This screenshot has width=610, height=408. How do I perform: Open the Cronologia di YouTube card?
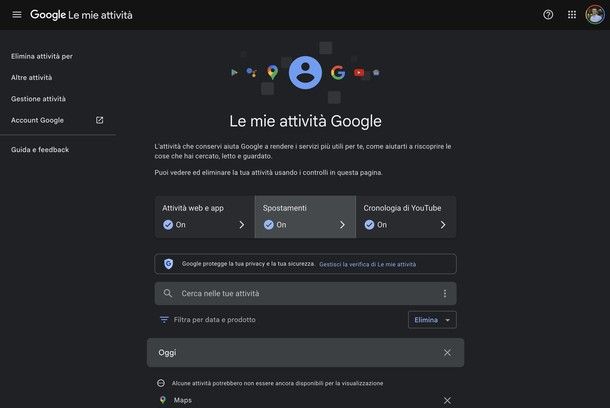point(406,217)
